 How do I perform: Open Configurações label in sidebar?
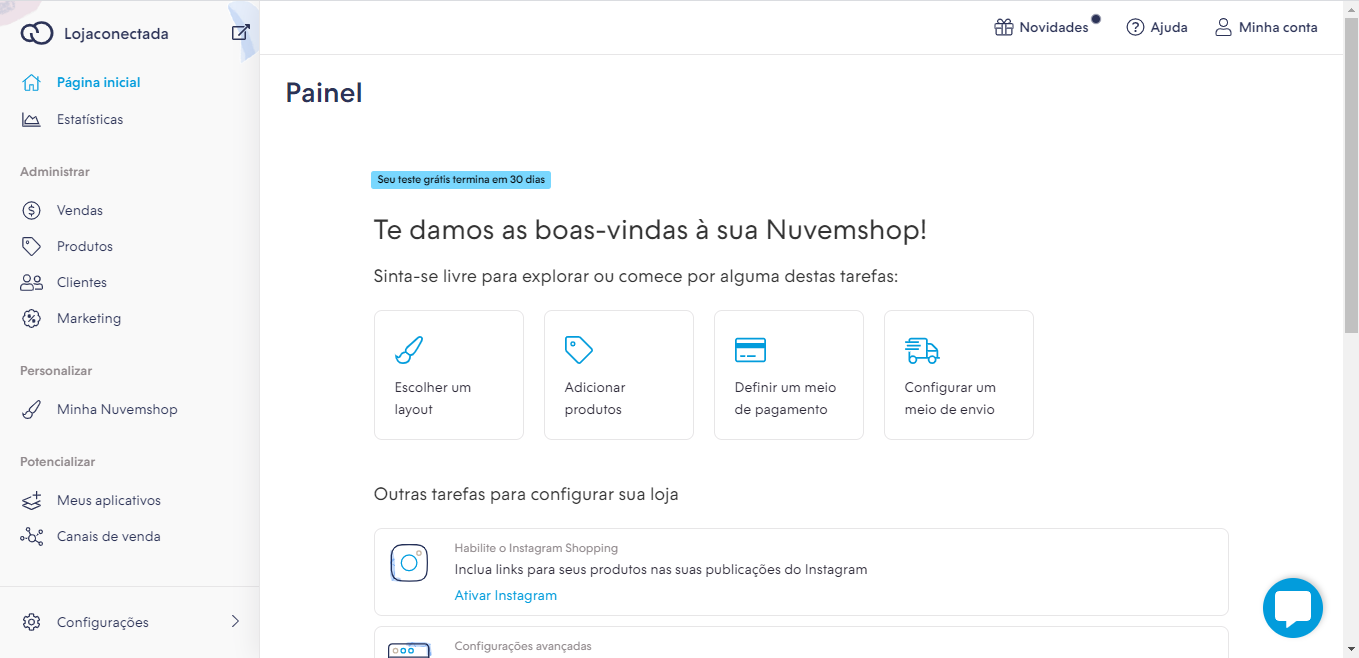click(103, 623)
